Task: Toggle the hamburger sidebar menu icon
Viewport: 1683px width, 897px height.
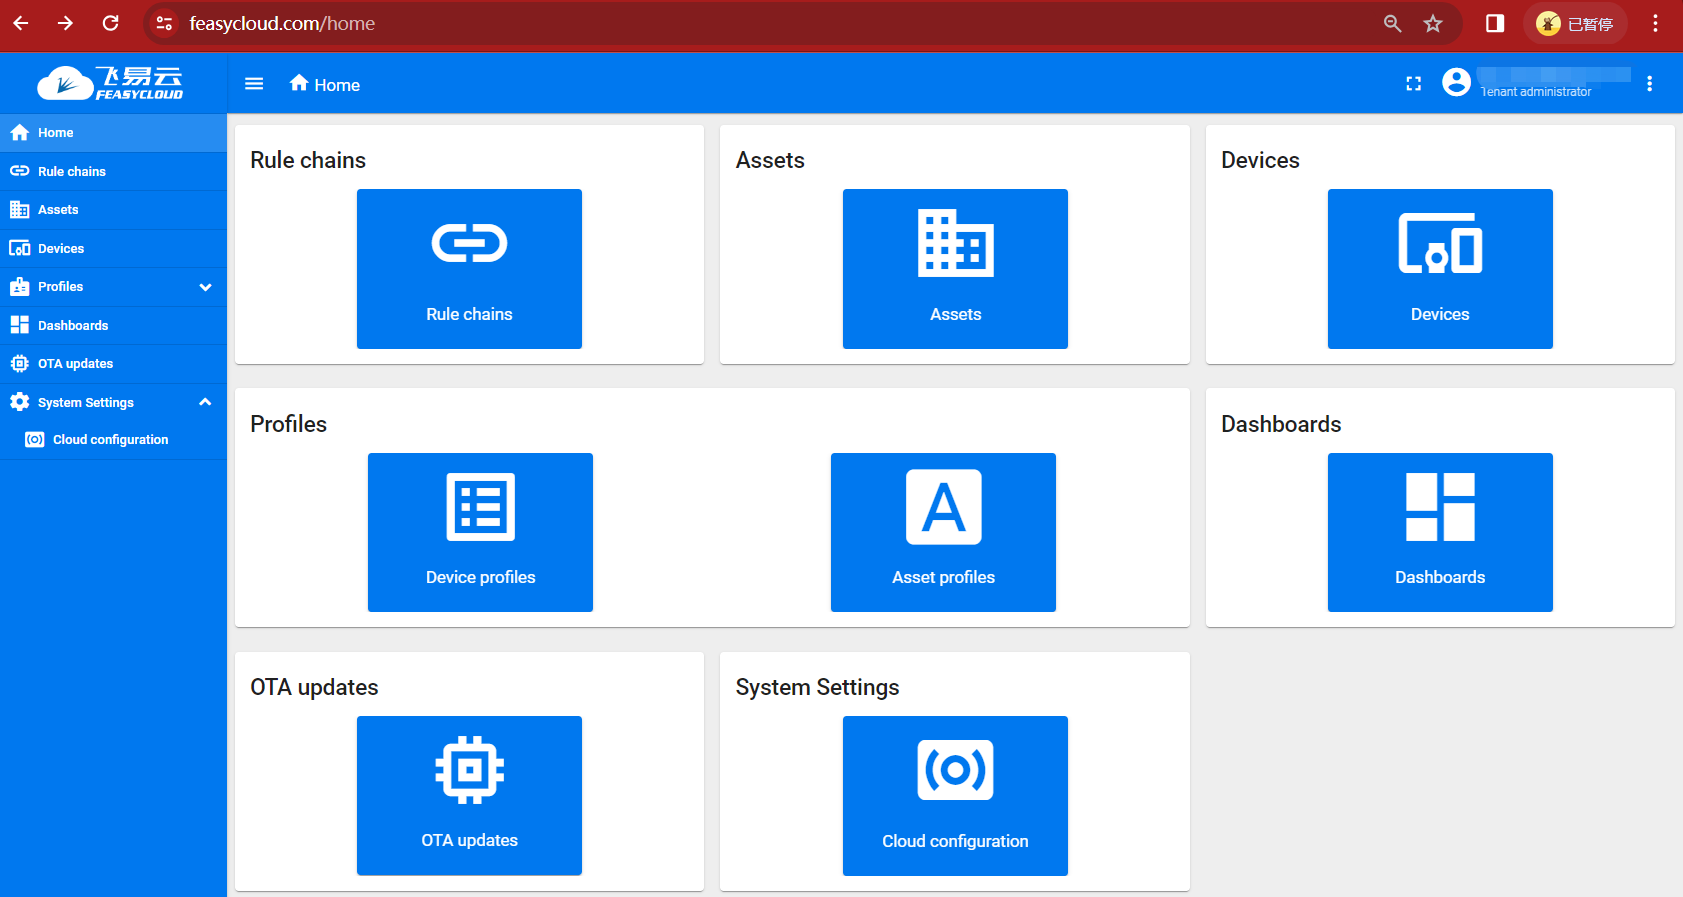Action: pos(254,84)
